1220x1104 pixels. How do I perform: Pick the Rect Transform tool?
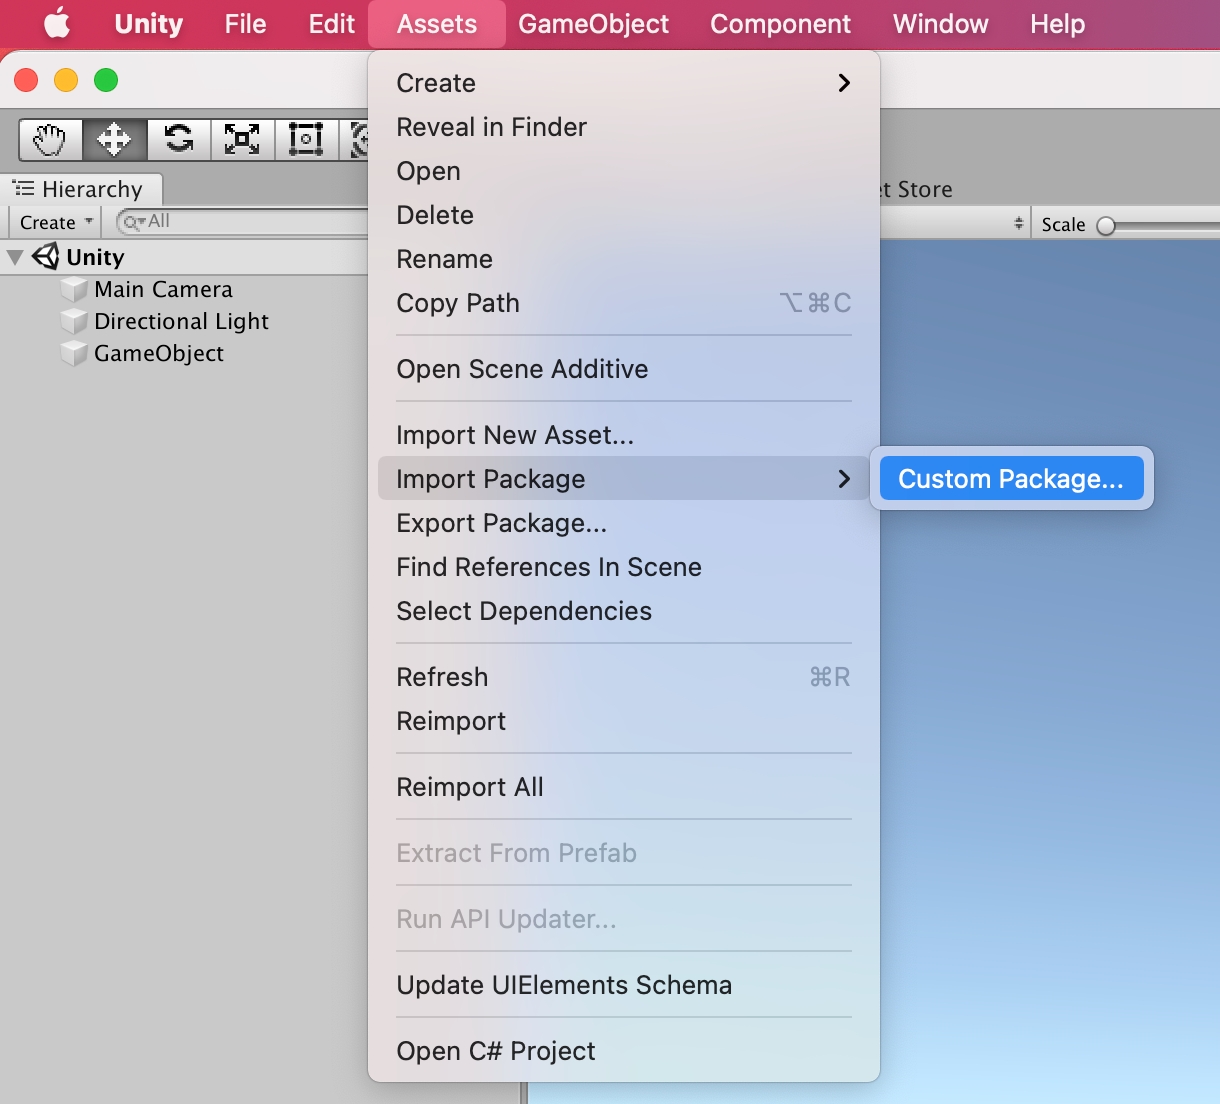pos(305,139)
